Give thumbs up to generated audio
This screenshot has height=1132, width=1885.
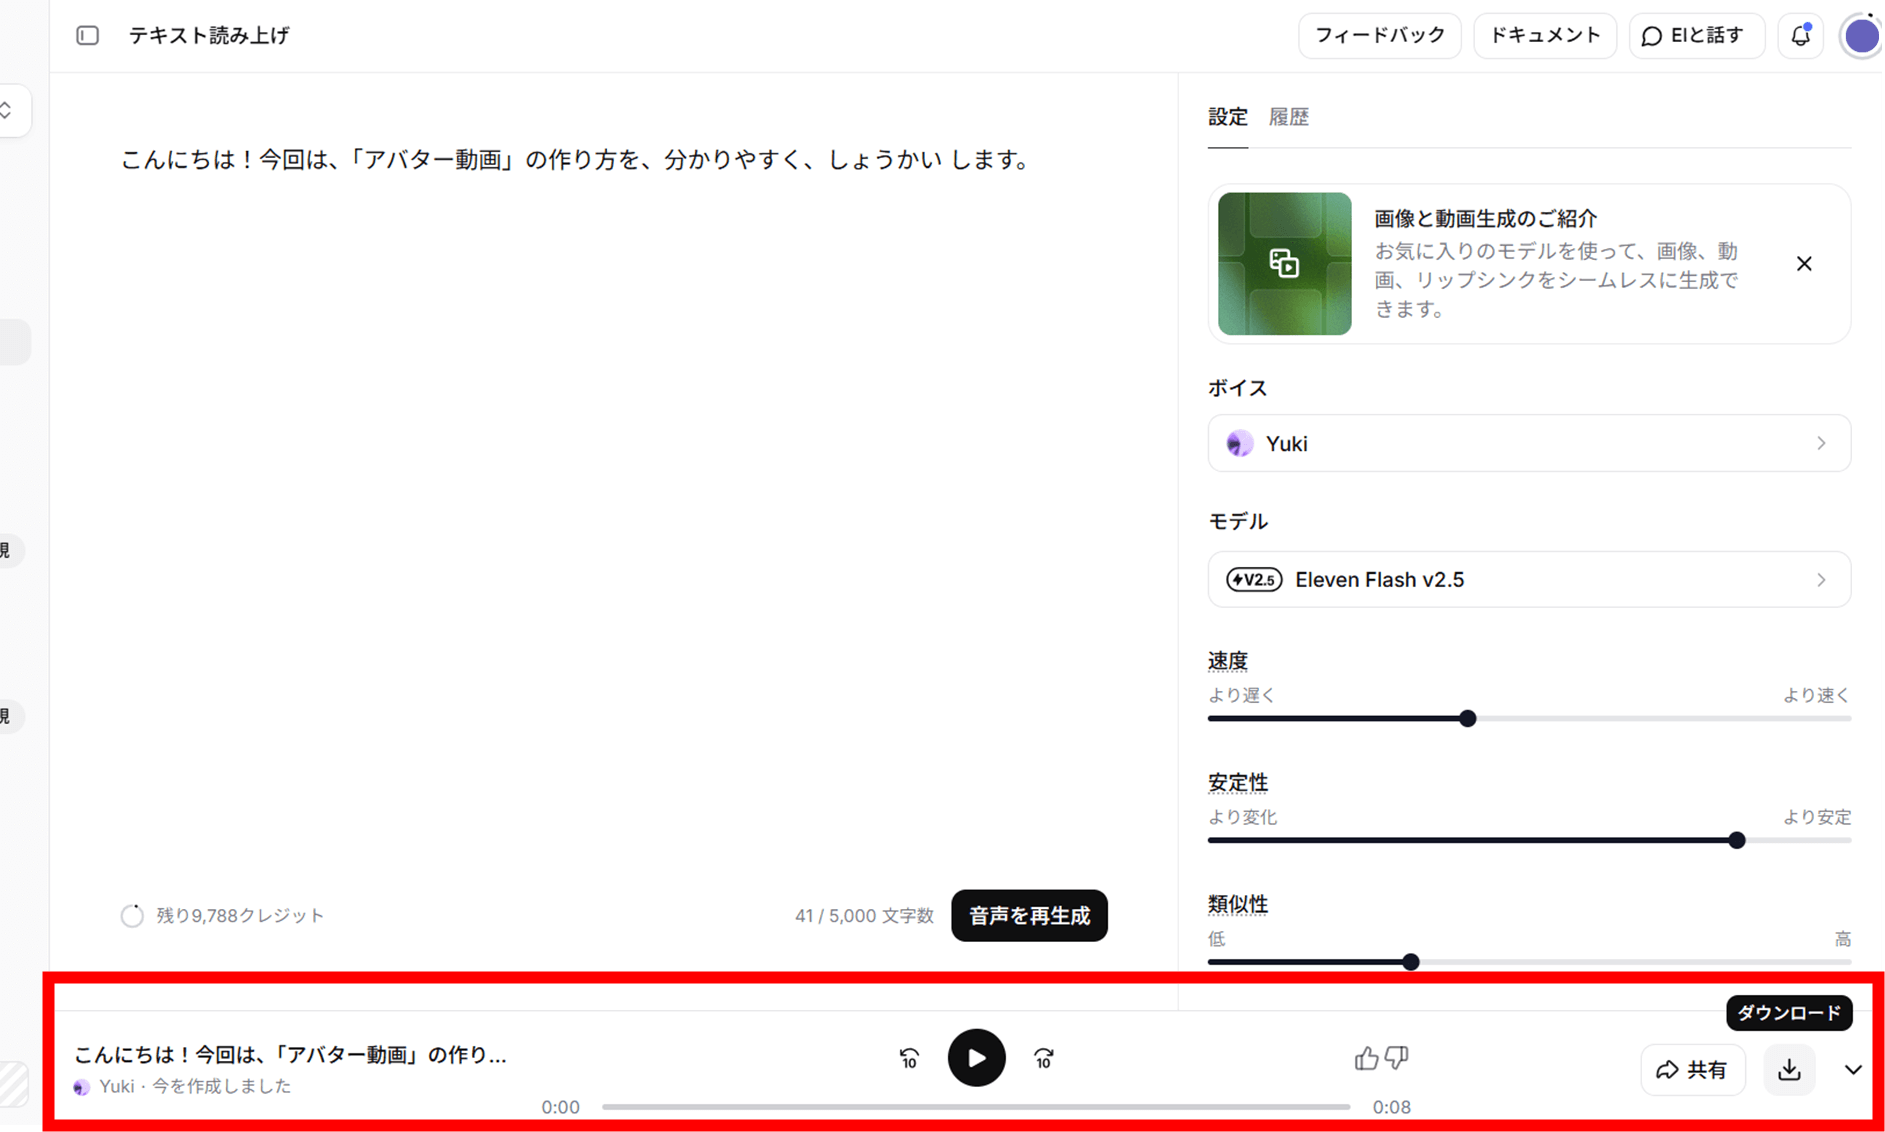click(x=1366, y=1058)
